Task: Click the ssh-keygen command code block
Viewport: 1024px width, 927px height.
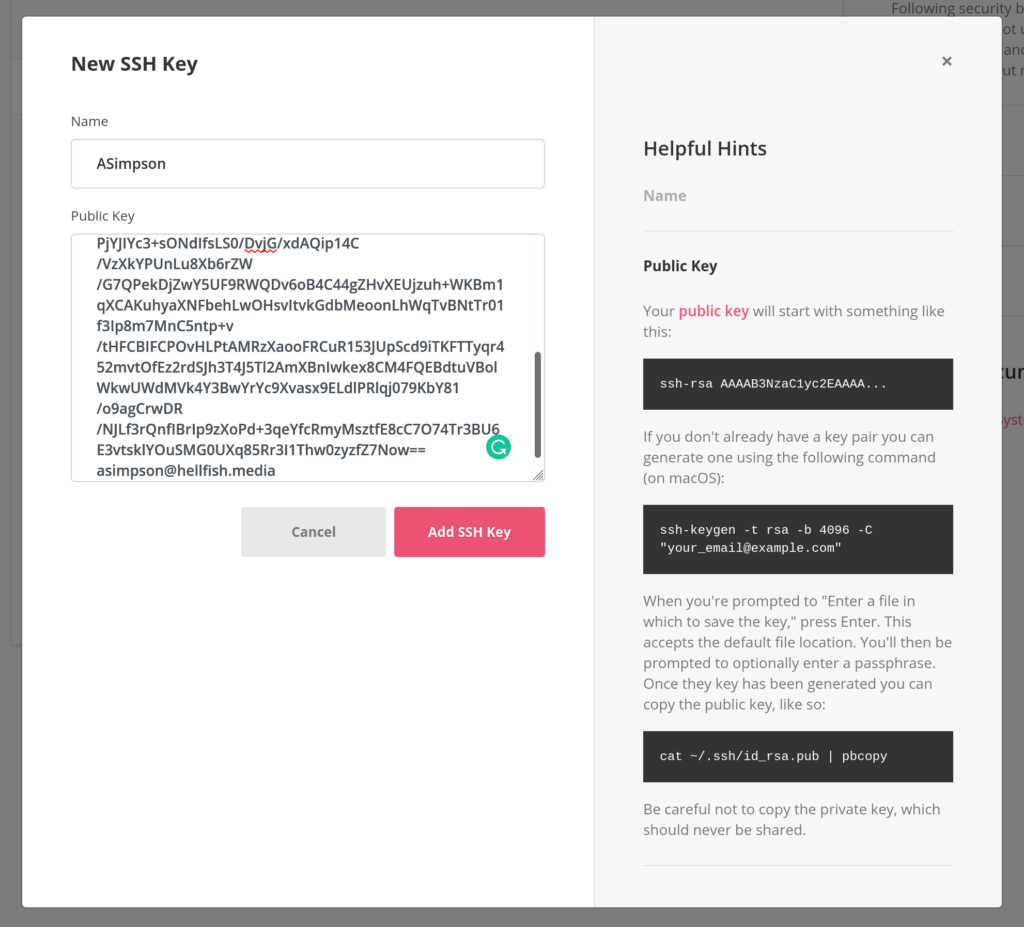Action: 797,539
